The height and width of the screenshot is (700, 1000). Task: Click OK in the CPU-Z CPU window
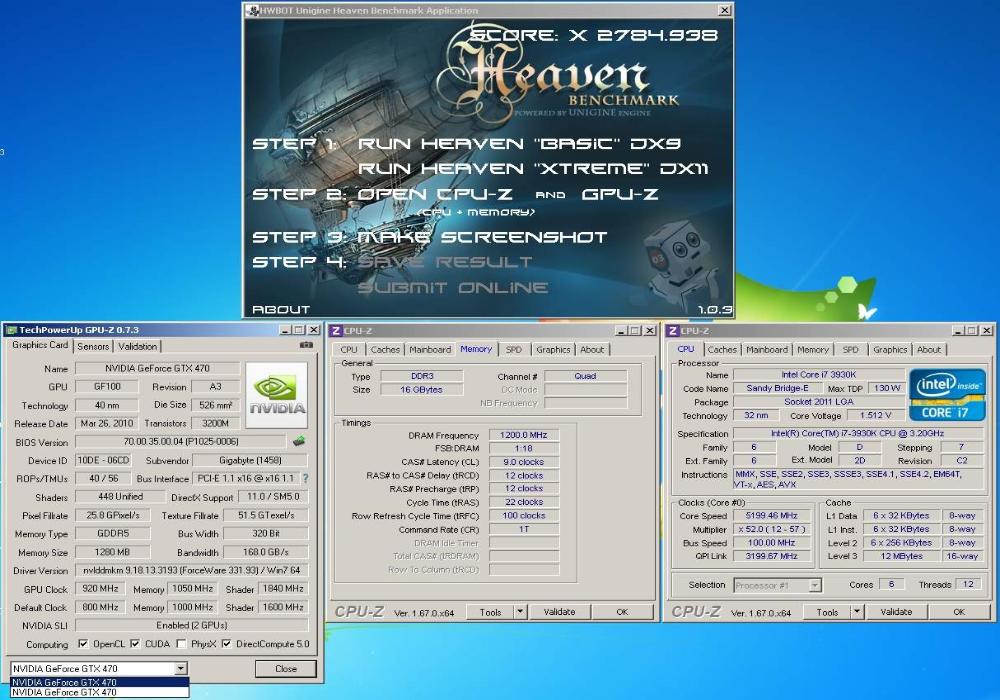959,612
